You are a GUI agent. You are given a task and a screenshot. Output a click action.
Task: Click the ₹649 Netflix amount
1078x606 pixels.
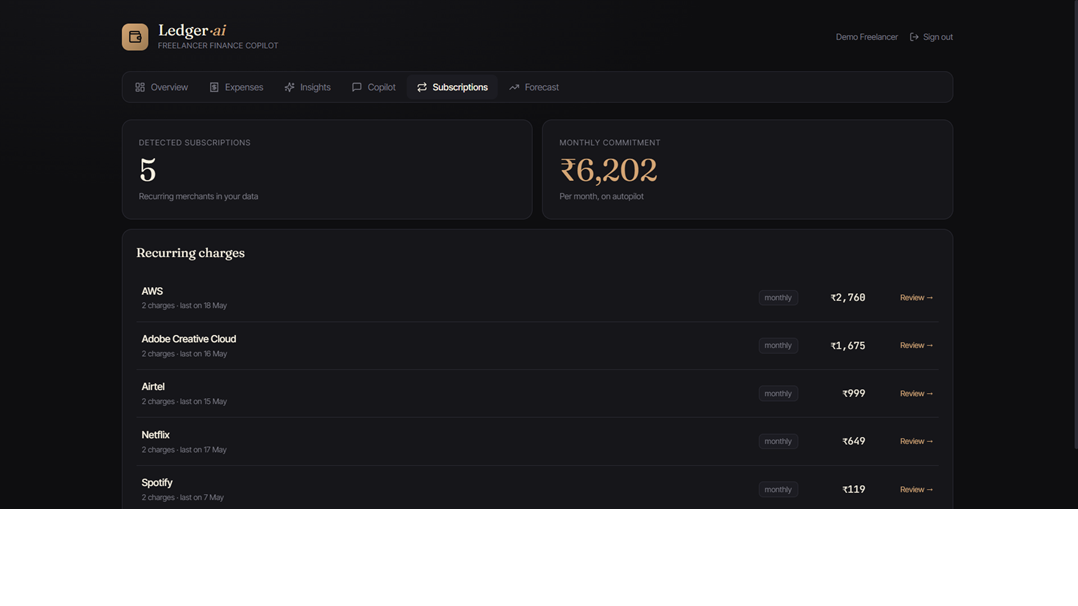pos(854,441)
